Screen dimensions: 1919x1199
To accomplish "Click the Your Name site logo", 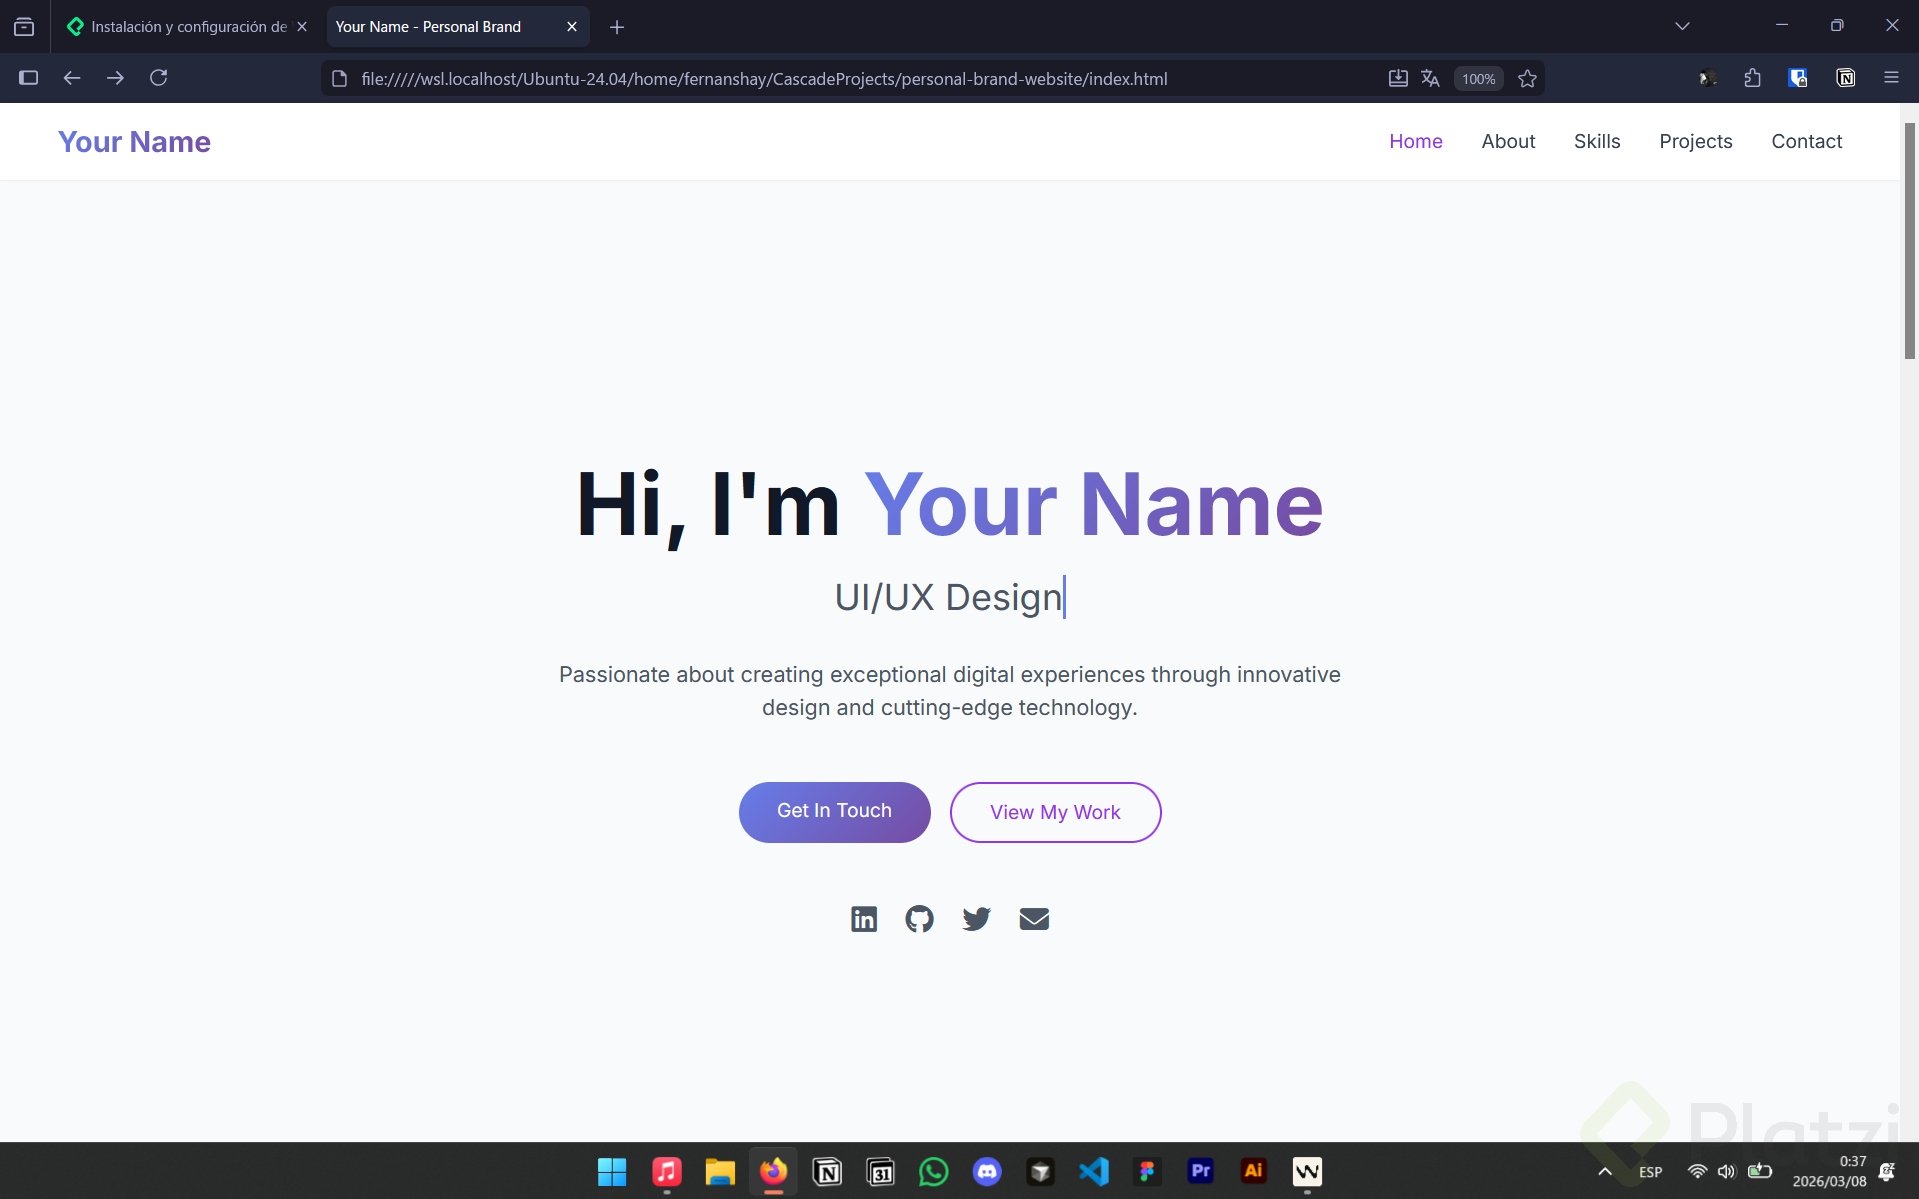I will [134, 141].
